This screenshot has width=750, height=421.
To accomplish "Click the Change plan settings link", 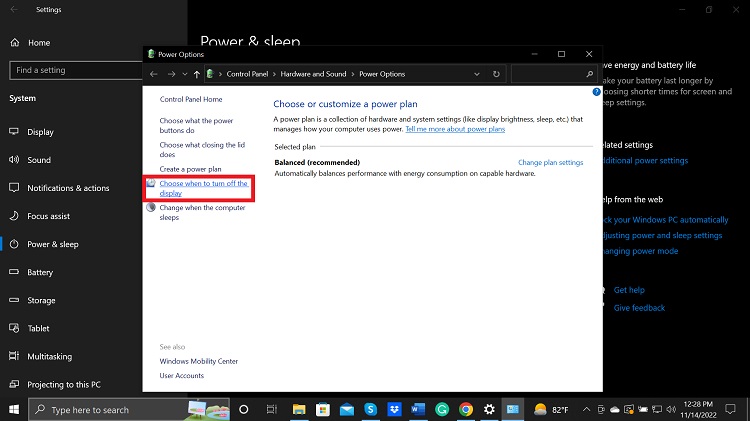I will click(550, 162).
